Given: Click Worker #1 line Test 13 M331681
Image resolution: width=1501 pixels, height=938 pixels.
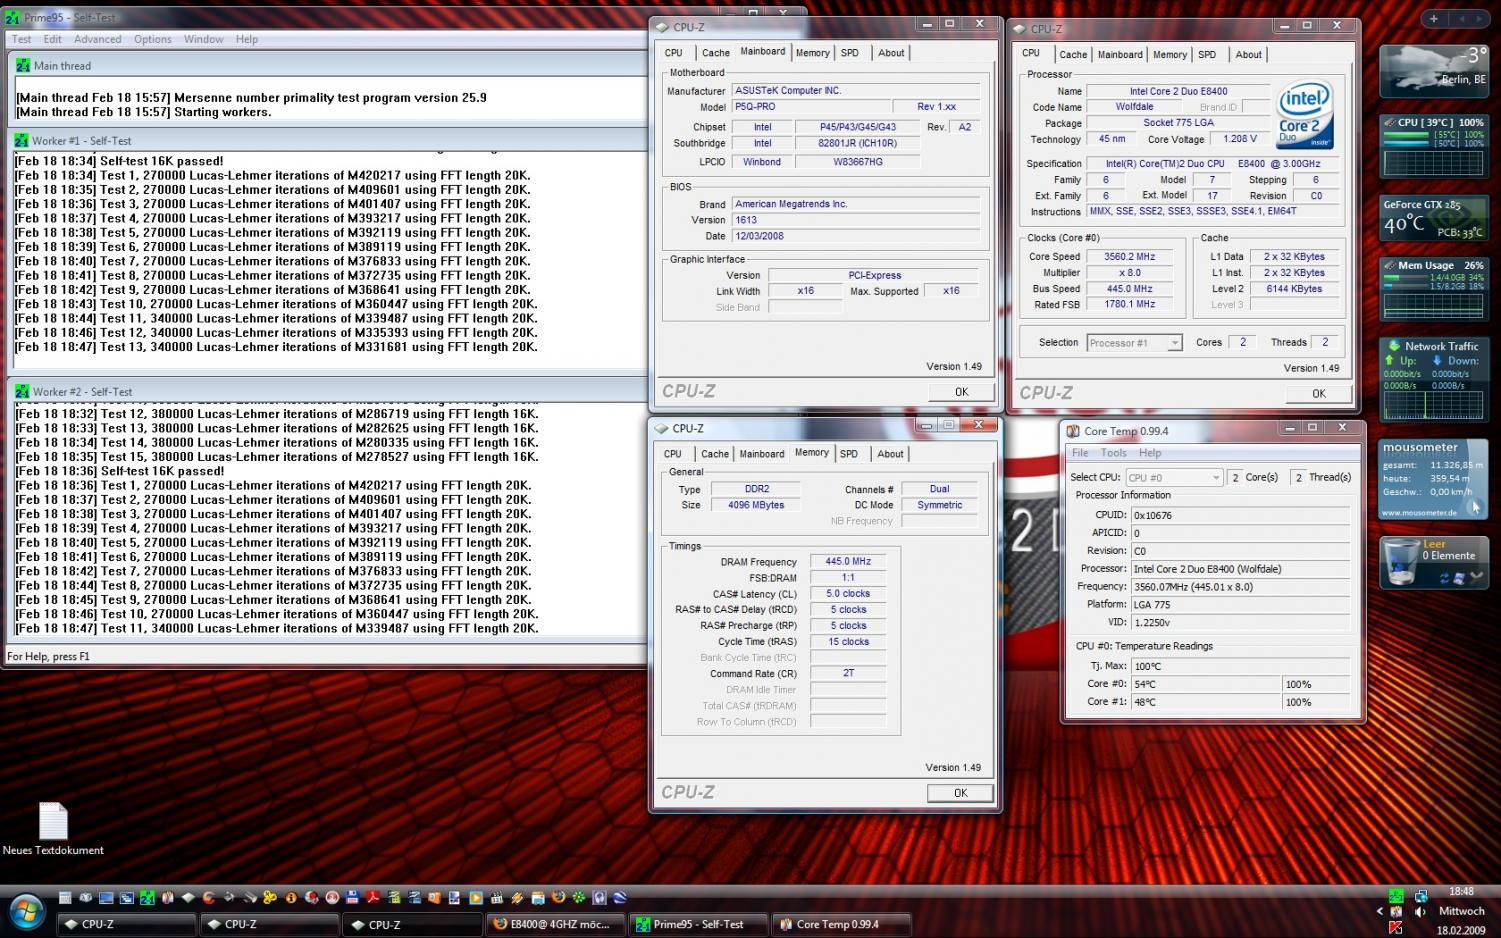Looking at the screenshot, I should click(276, 347).
